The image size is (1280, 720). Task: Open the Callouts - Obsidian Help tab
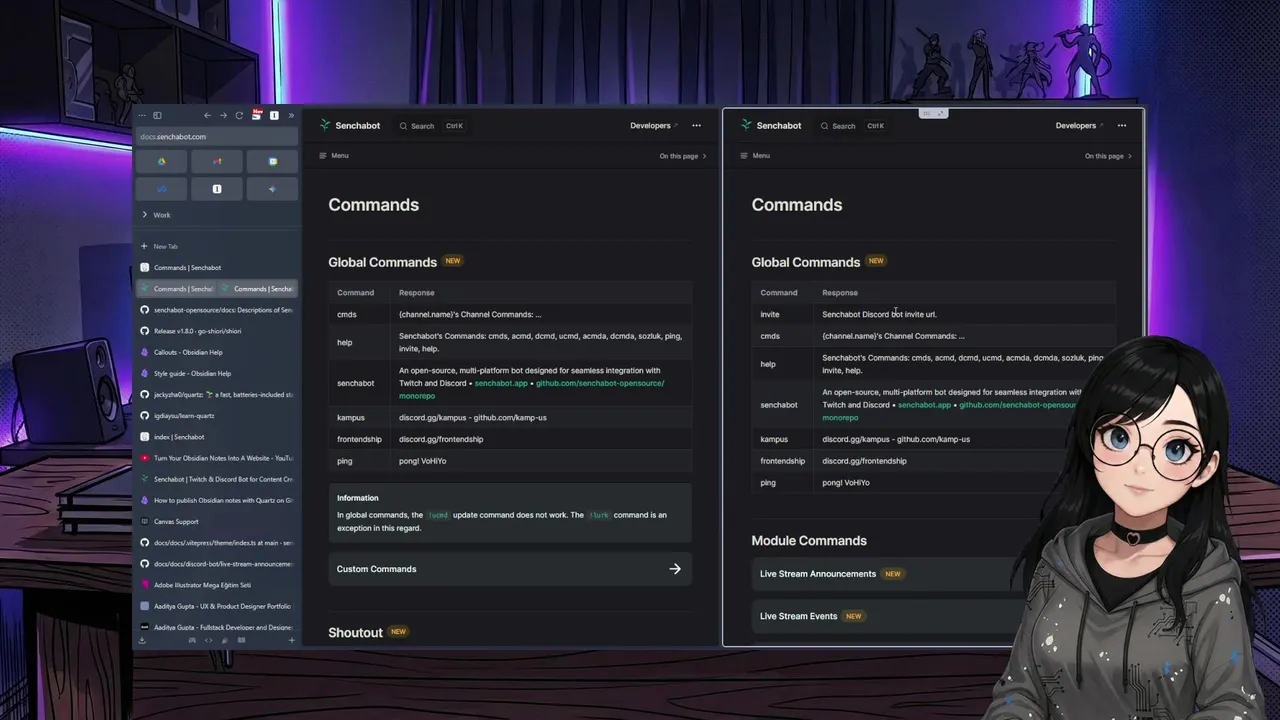point(217,352)
